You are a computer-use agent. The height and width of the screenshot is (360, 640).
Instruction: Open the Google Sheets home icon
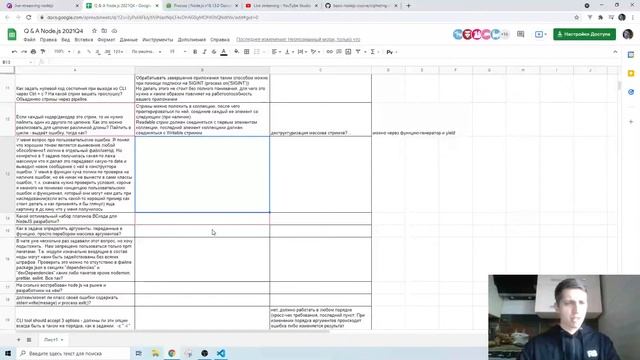pyautogui.click(x=12, y=34)
